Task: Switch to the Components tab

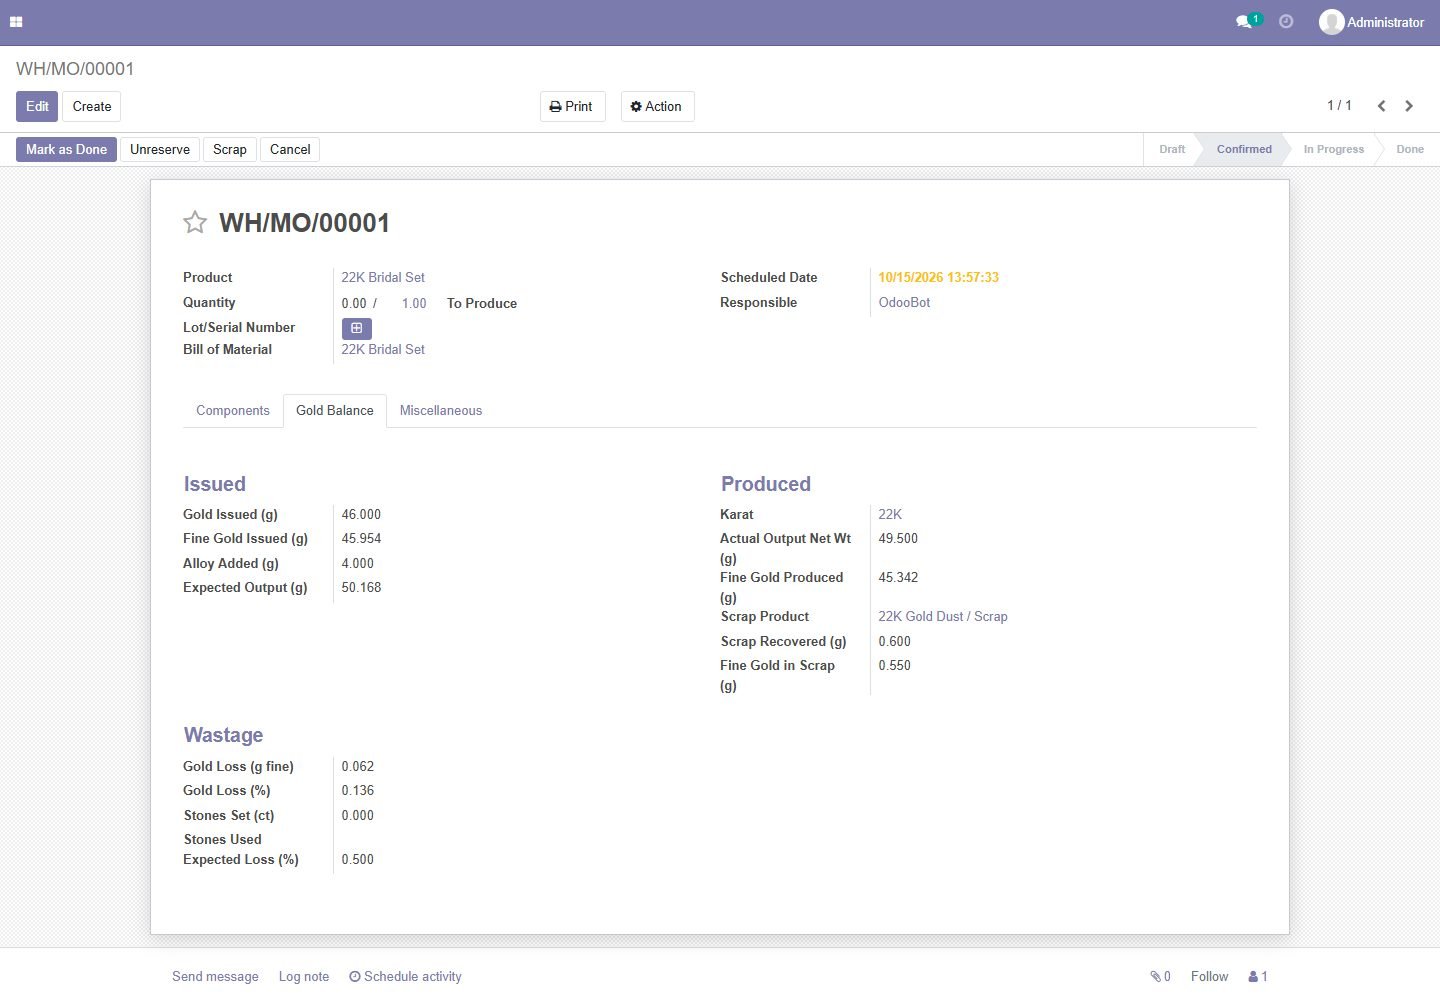Action: [233, 411]
